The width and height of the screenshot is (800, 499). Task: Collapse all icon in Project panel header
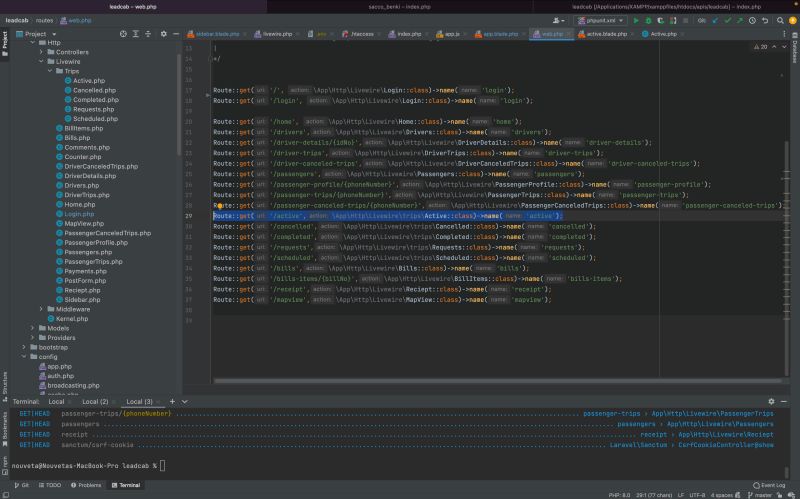pos(148,34)
